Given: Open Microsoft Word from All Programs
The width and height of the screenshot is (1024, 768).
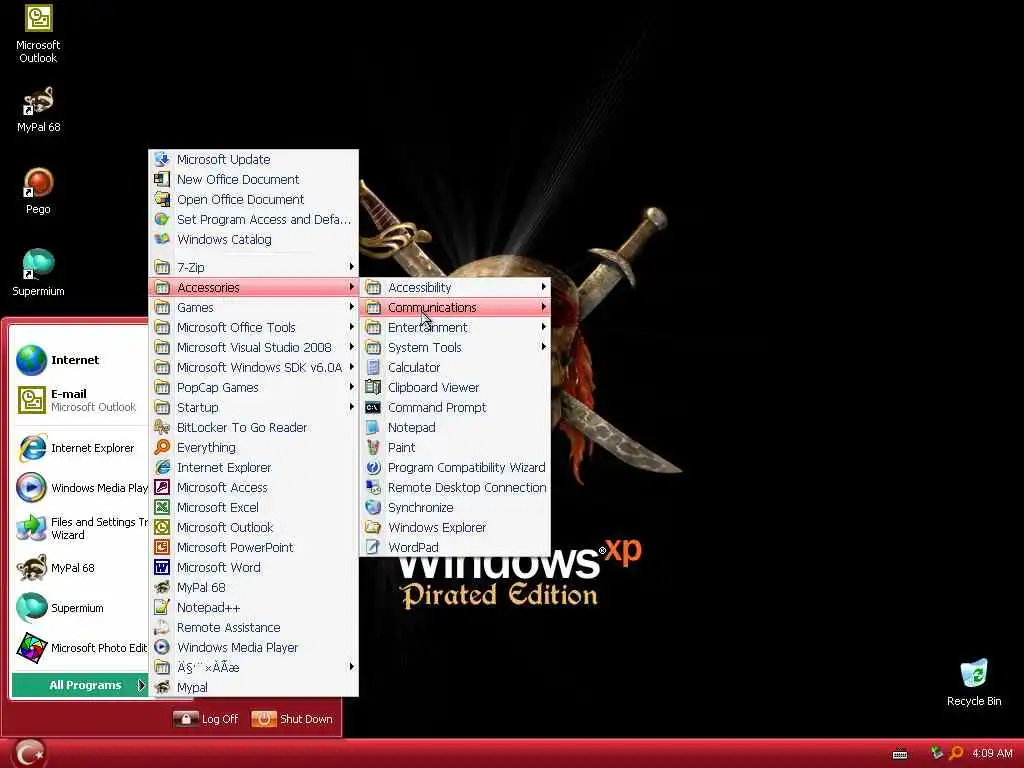Looking at the screenshot, I should [253, 568].
